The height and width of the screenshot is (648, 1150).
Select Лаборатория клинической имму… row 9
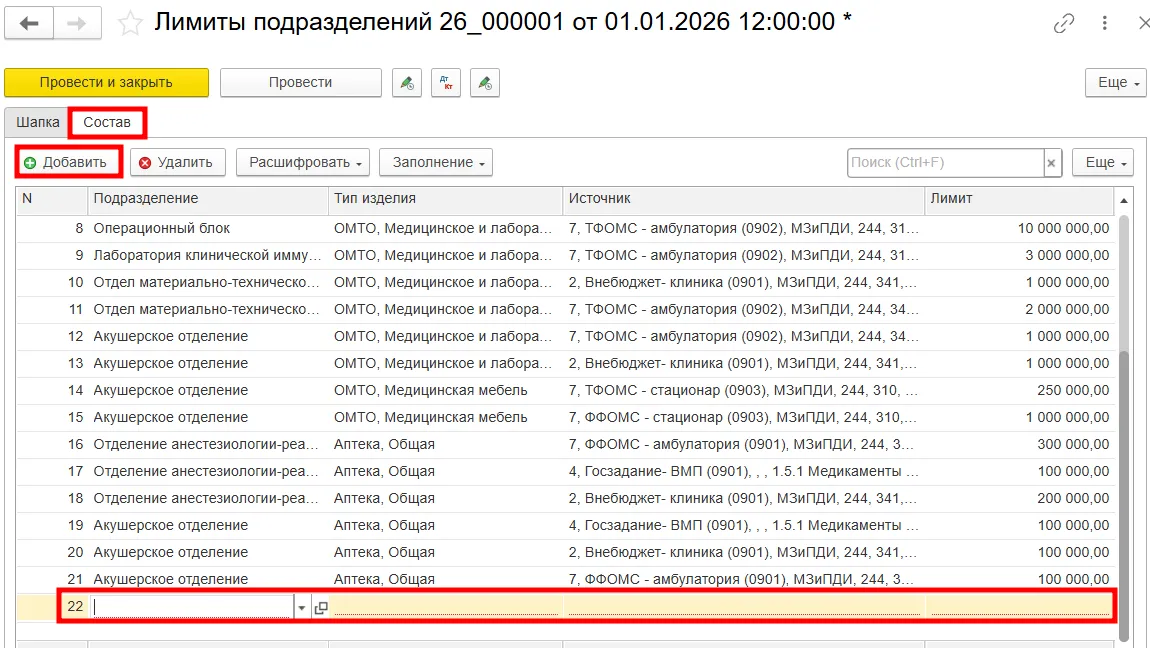pyautogui.click(x=565, y=256)
